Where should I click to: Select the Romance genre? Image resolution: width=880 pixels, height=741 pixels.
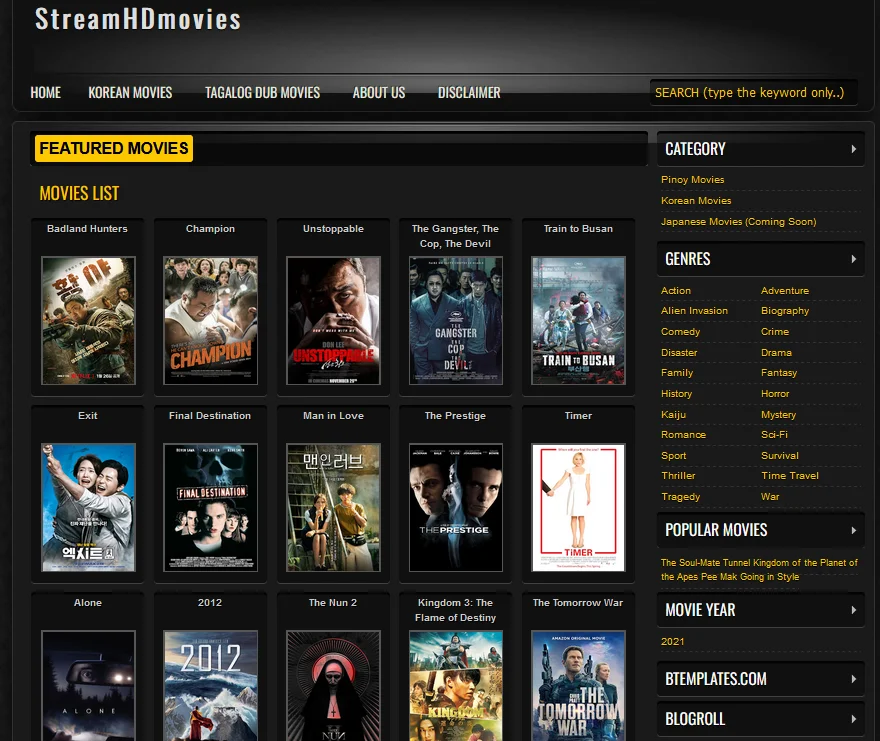coord(683,434)
